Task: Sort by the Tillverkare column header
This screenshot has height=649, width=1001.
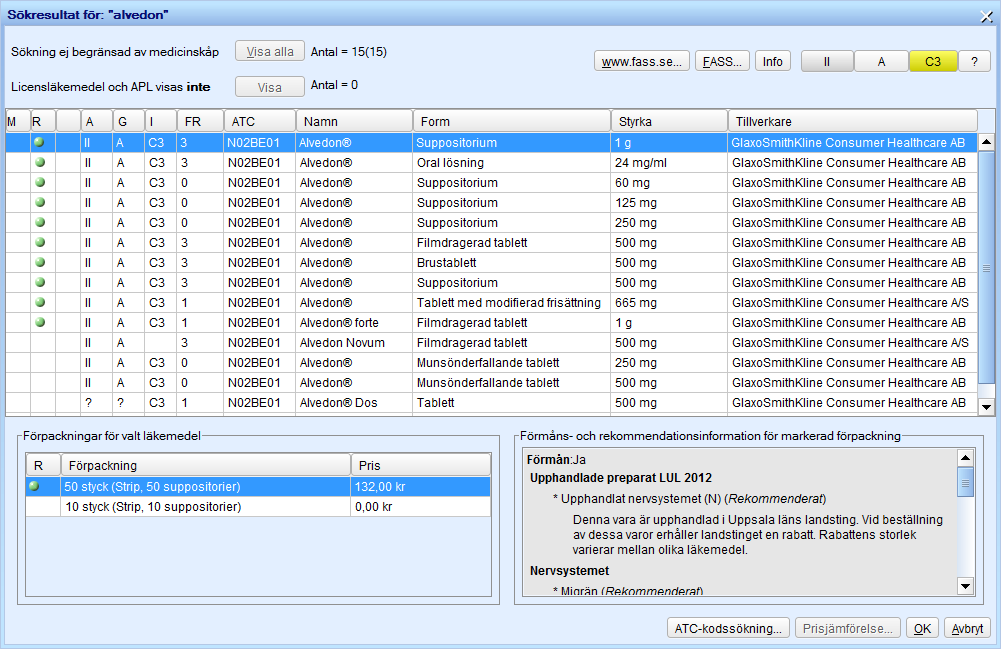Action: coord(852,121)
